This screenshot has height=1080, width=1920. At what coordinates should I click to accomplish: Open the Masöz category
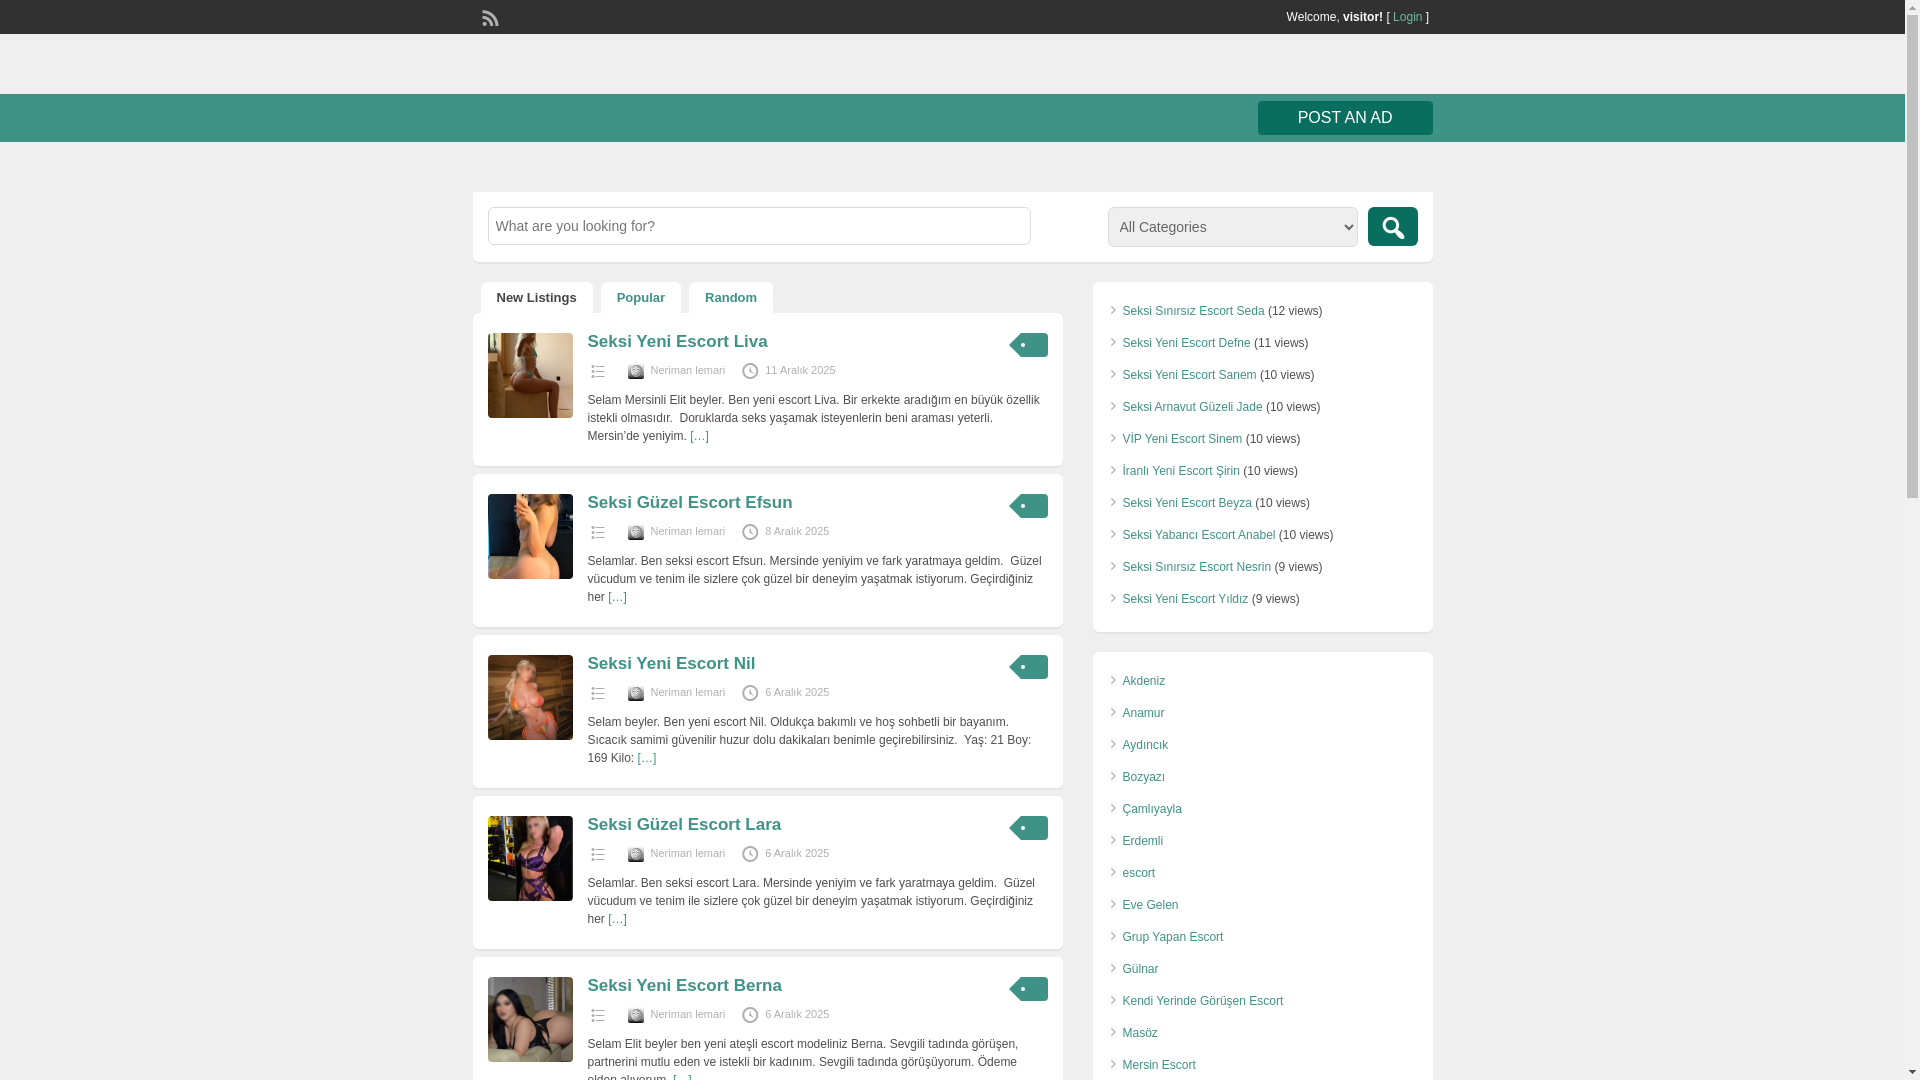coord(1139,1033)
